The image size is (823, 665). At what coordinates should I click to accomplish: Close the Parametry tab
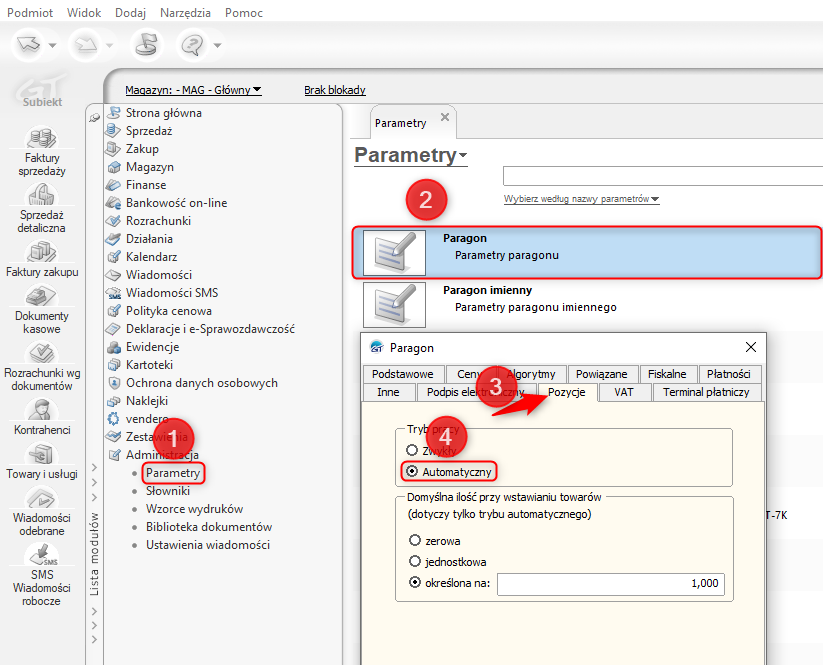pos(445,117)
